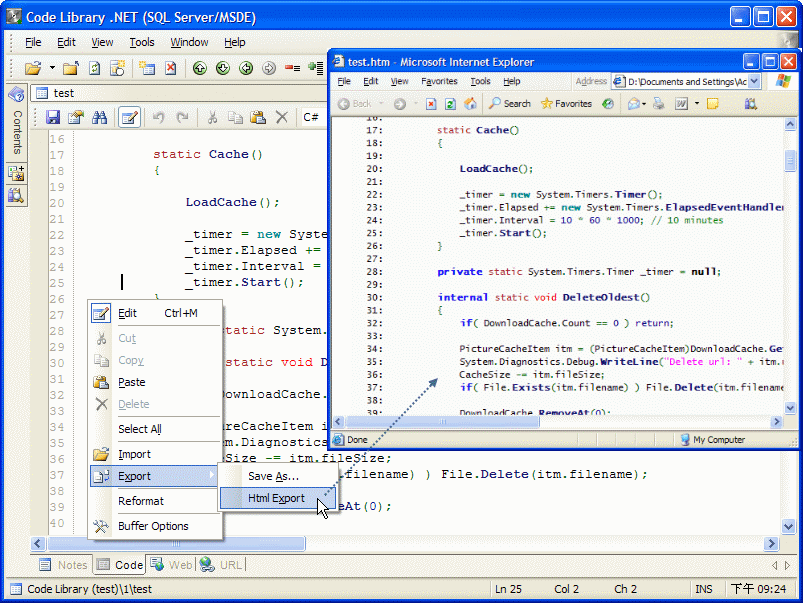Click the Paste clipboard icon in editor toolbar

[258, 117]
